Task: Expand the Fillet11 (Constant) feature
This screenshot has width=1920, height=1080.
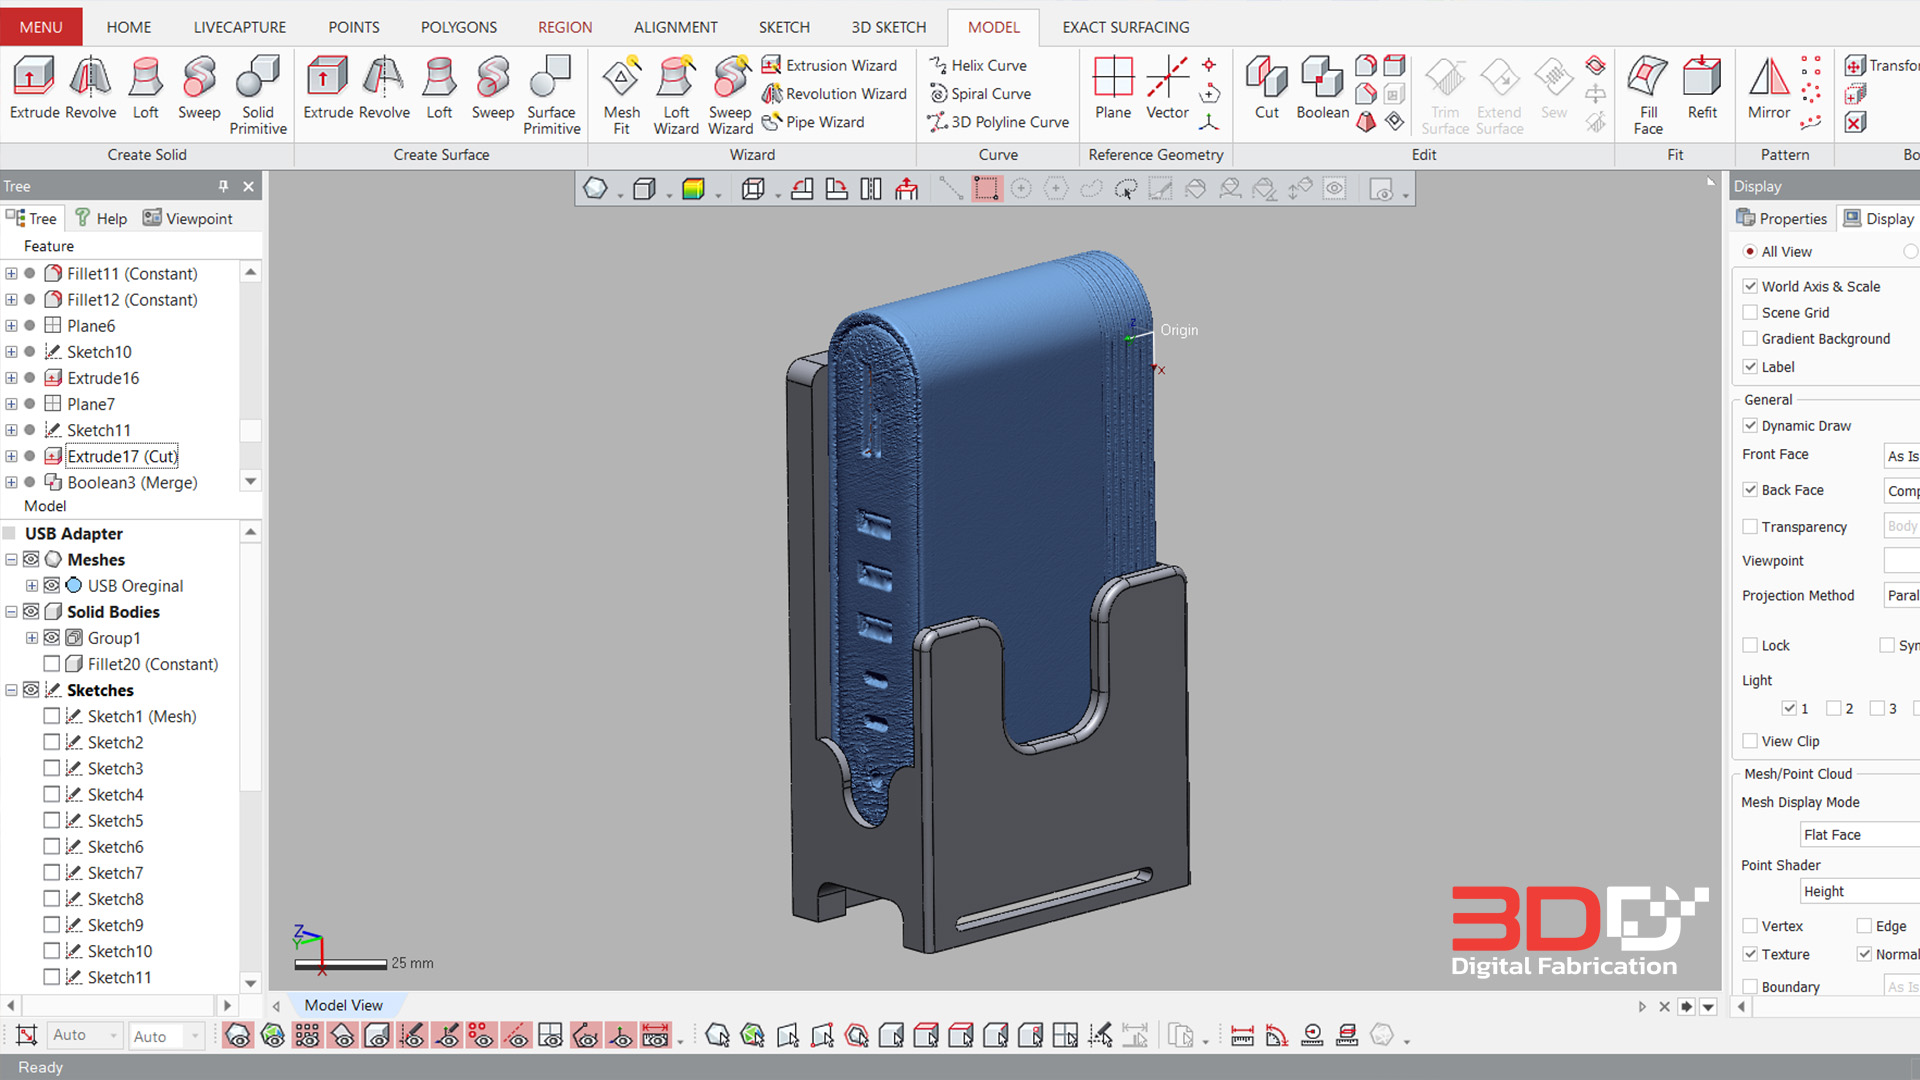Action: pyautogui.click(x=11, y=273)
